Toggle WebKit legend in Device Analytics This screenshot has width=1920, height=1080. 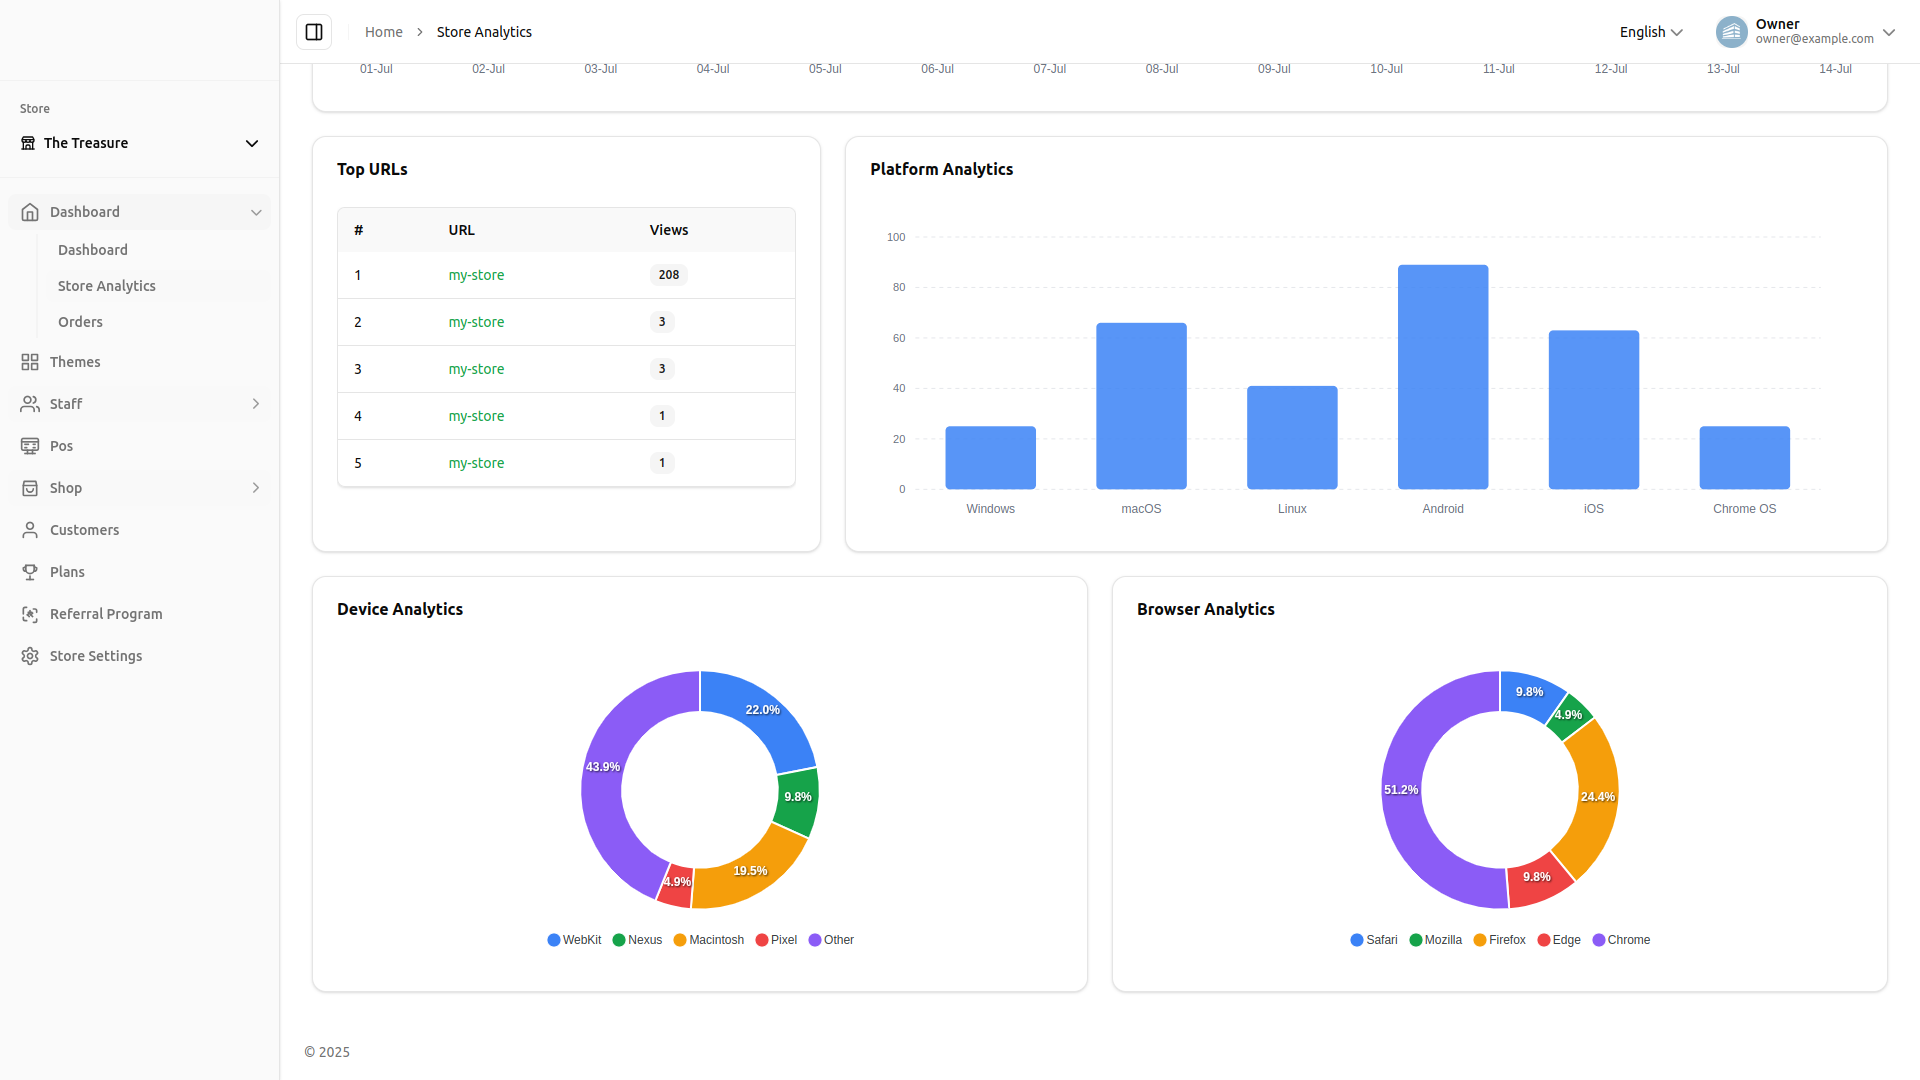point(574,940)
